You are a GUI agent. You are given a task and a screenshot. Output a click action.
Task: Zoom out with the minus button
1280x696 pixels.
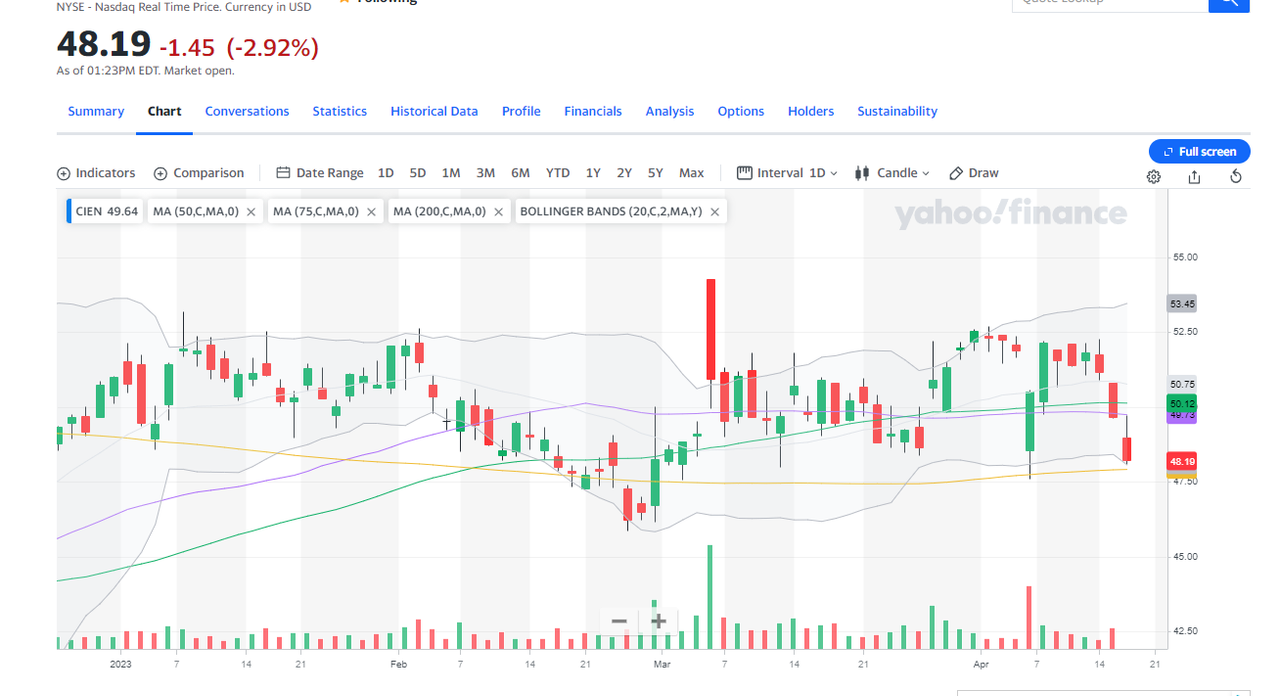click(619, 621)
